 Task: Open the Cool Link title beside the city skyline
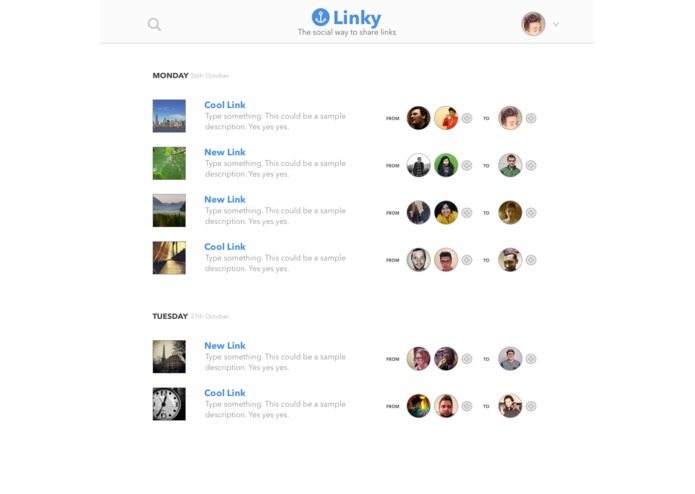coord(225,105)
